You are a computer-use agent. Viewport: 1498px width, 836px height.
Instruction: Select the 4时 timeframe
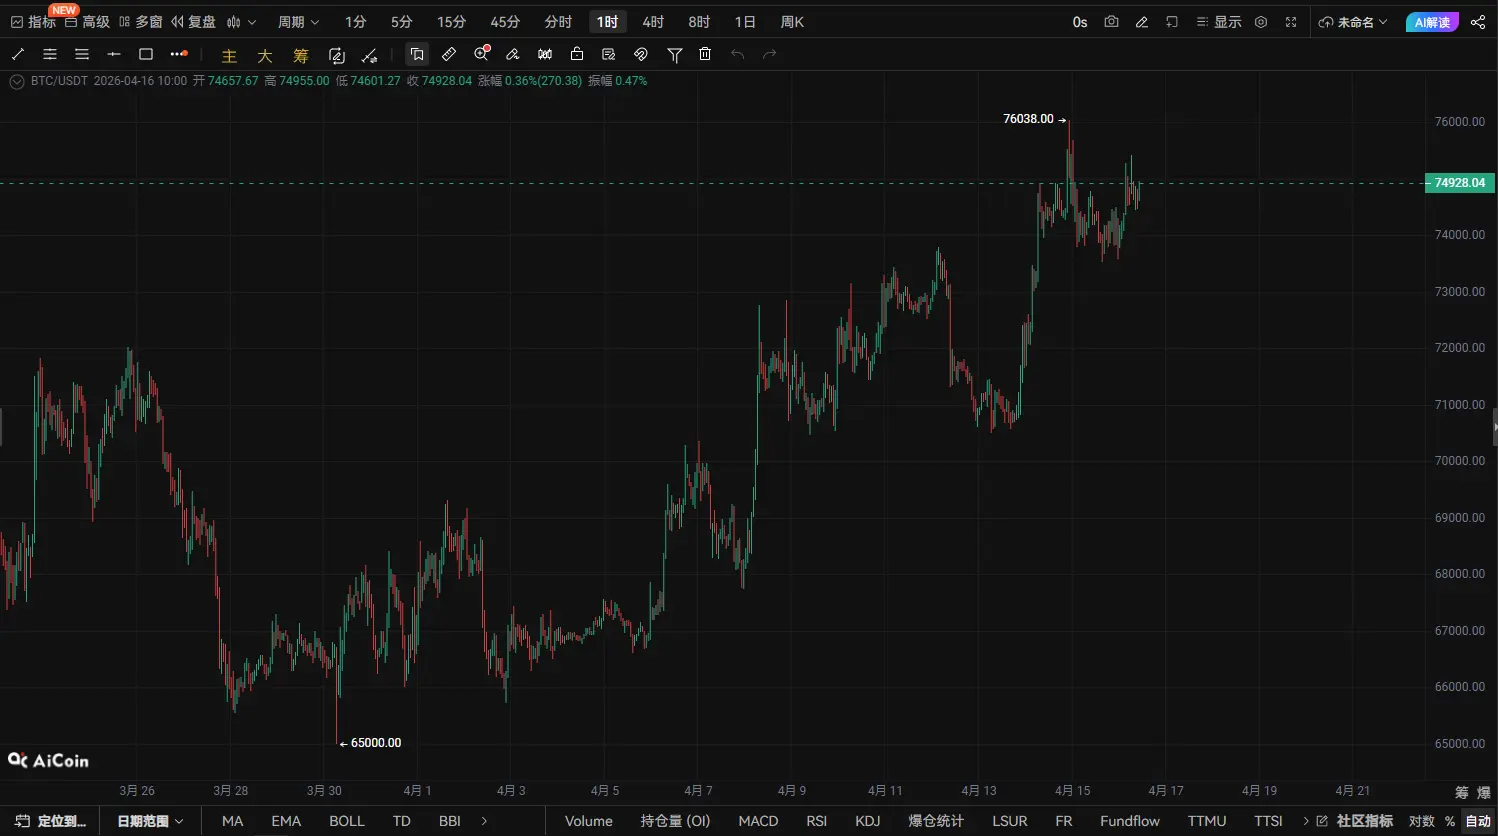click(653, 22)
